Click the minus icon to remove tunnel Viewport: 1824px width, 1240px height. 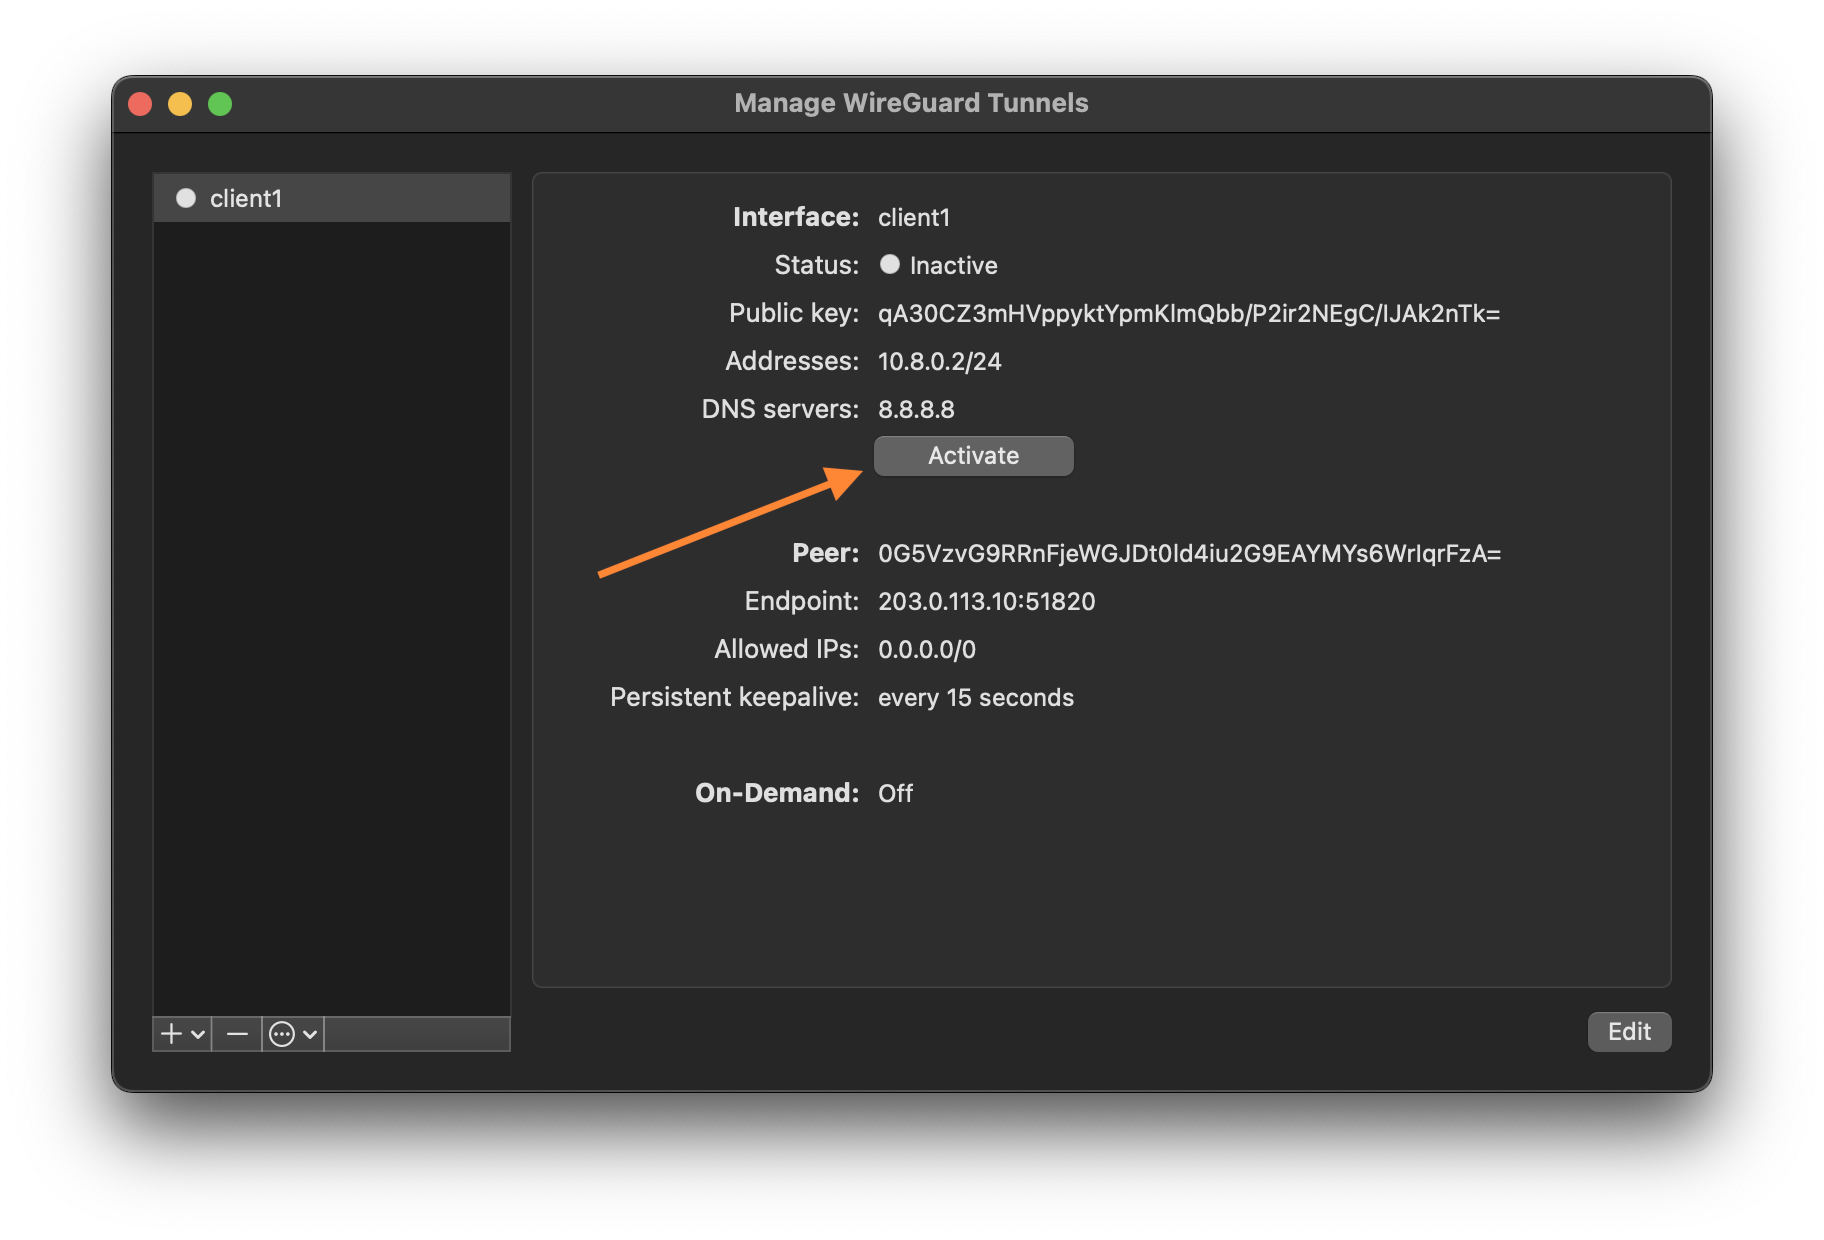pos(237,1033)
